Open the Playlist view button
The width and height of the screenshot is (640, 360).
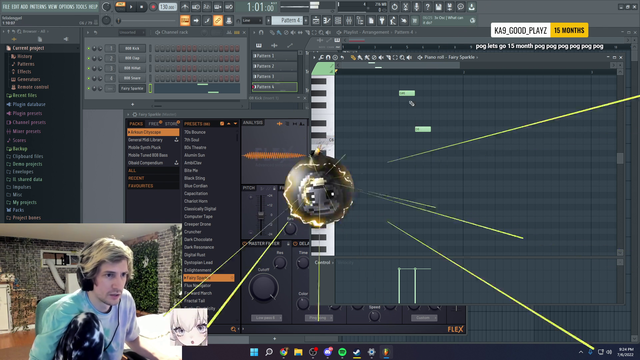tap(316, 20)
